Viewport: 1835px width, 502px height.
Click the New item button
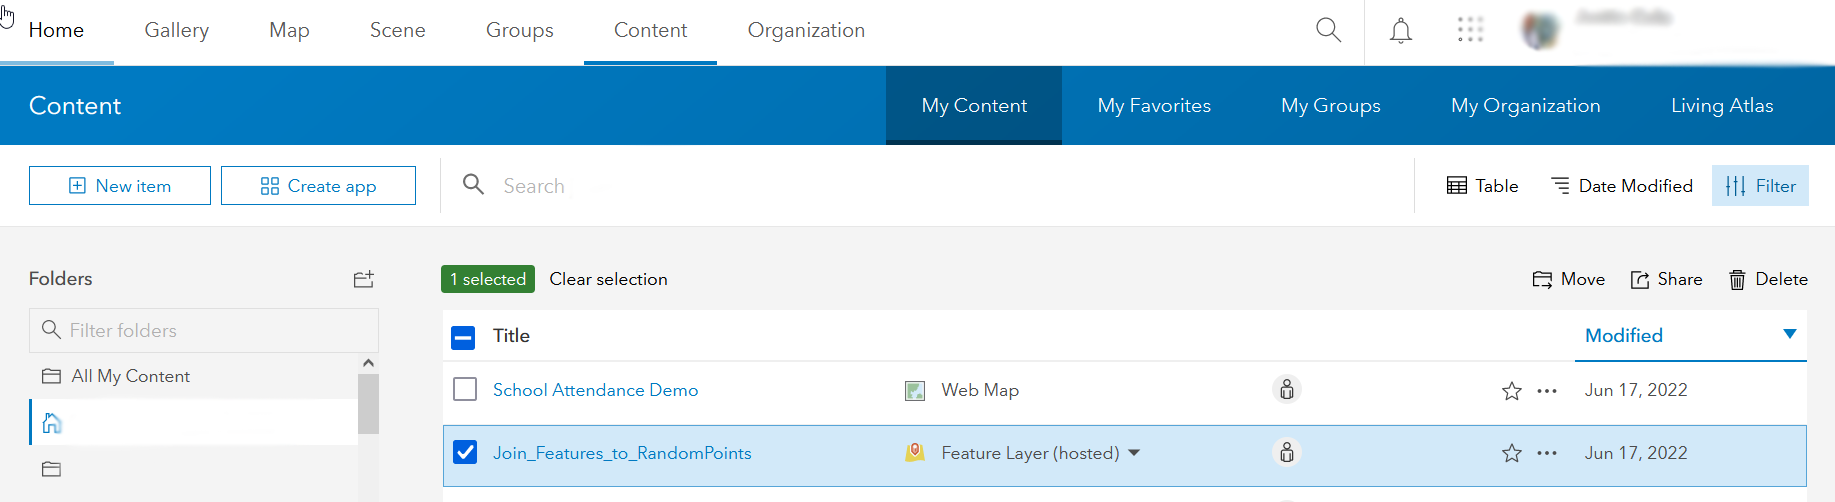tap(120, 186)
